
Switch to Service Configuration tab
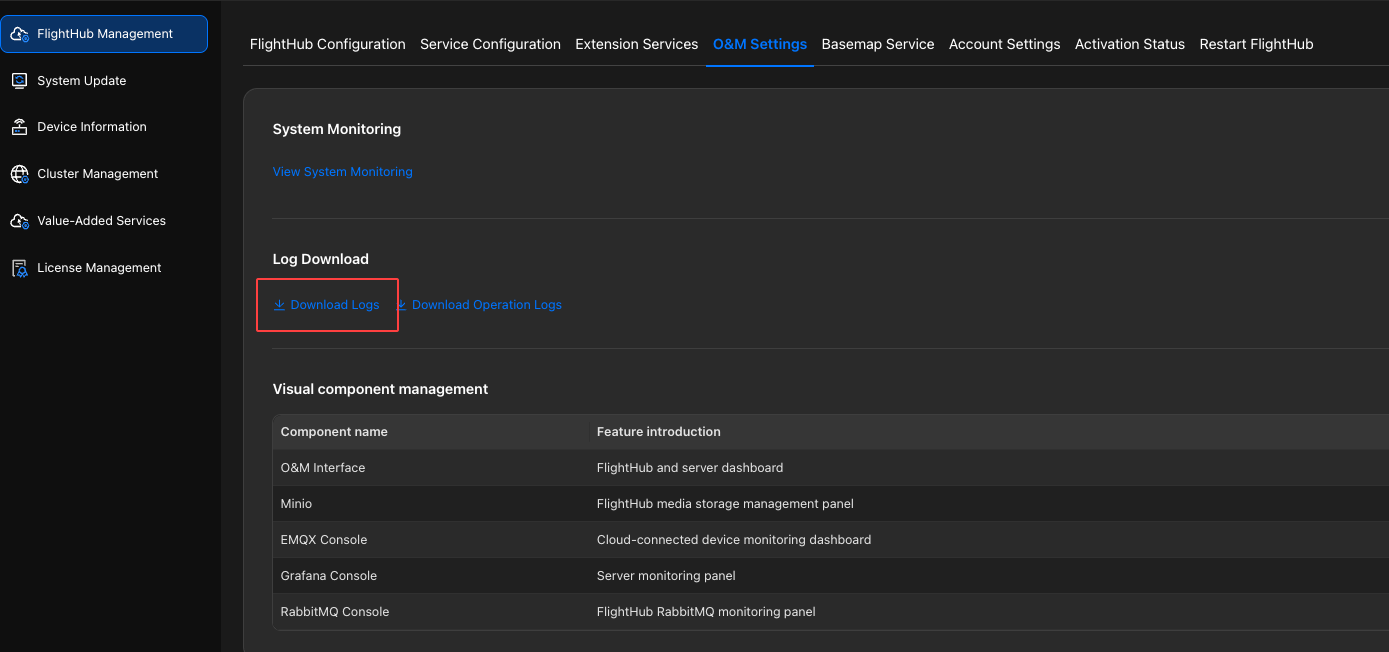[490, 44]
